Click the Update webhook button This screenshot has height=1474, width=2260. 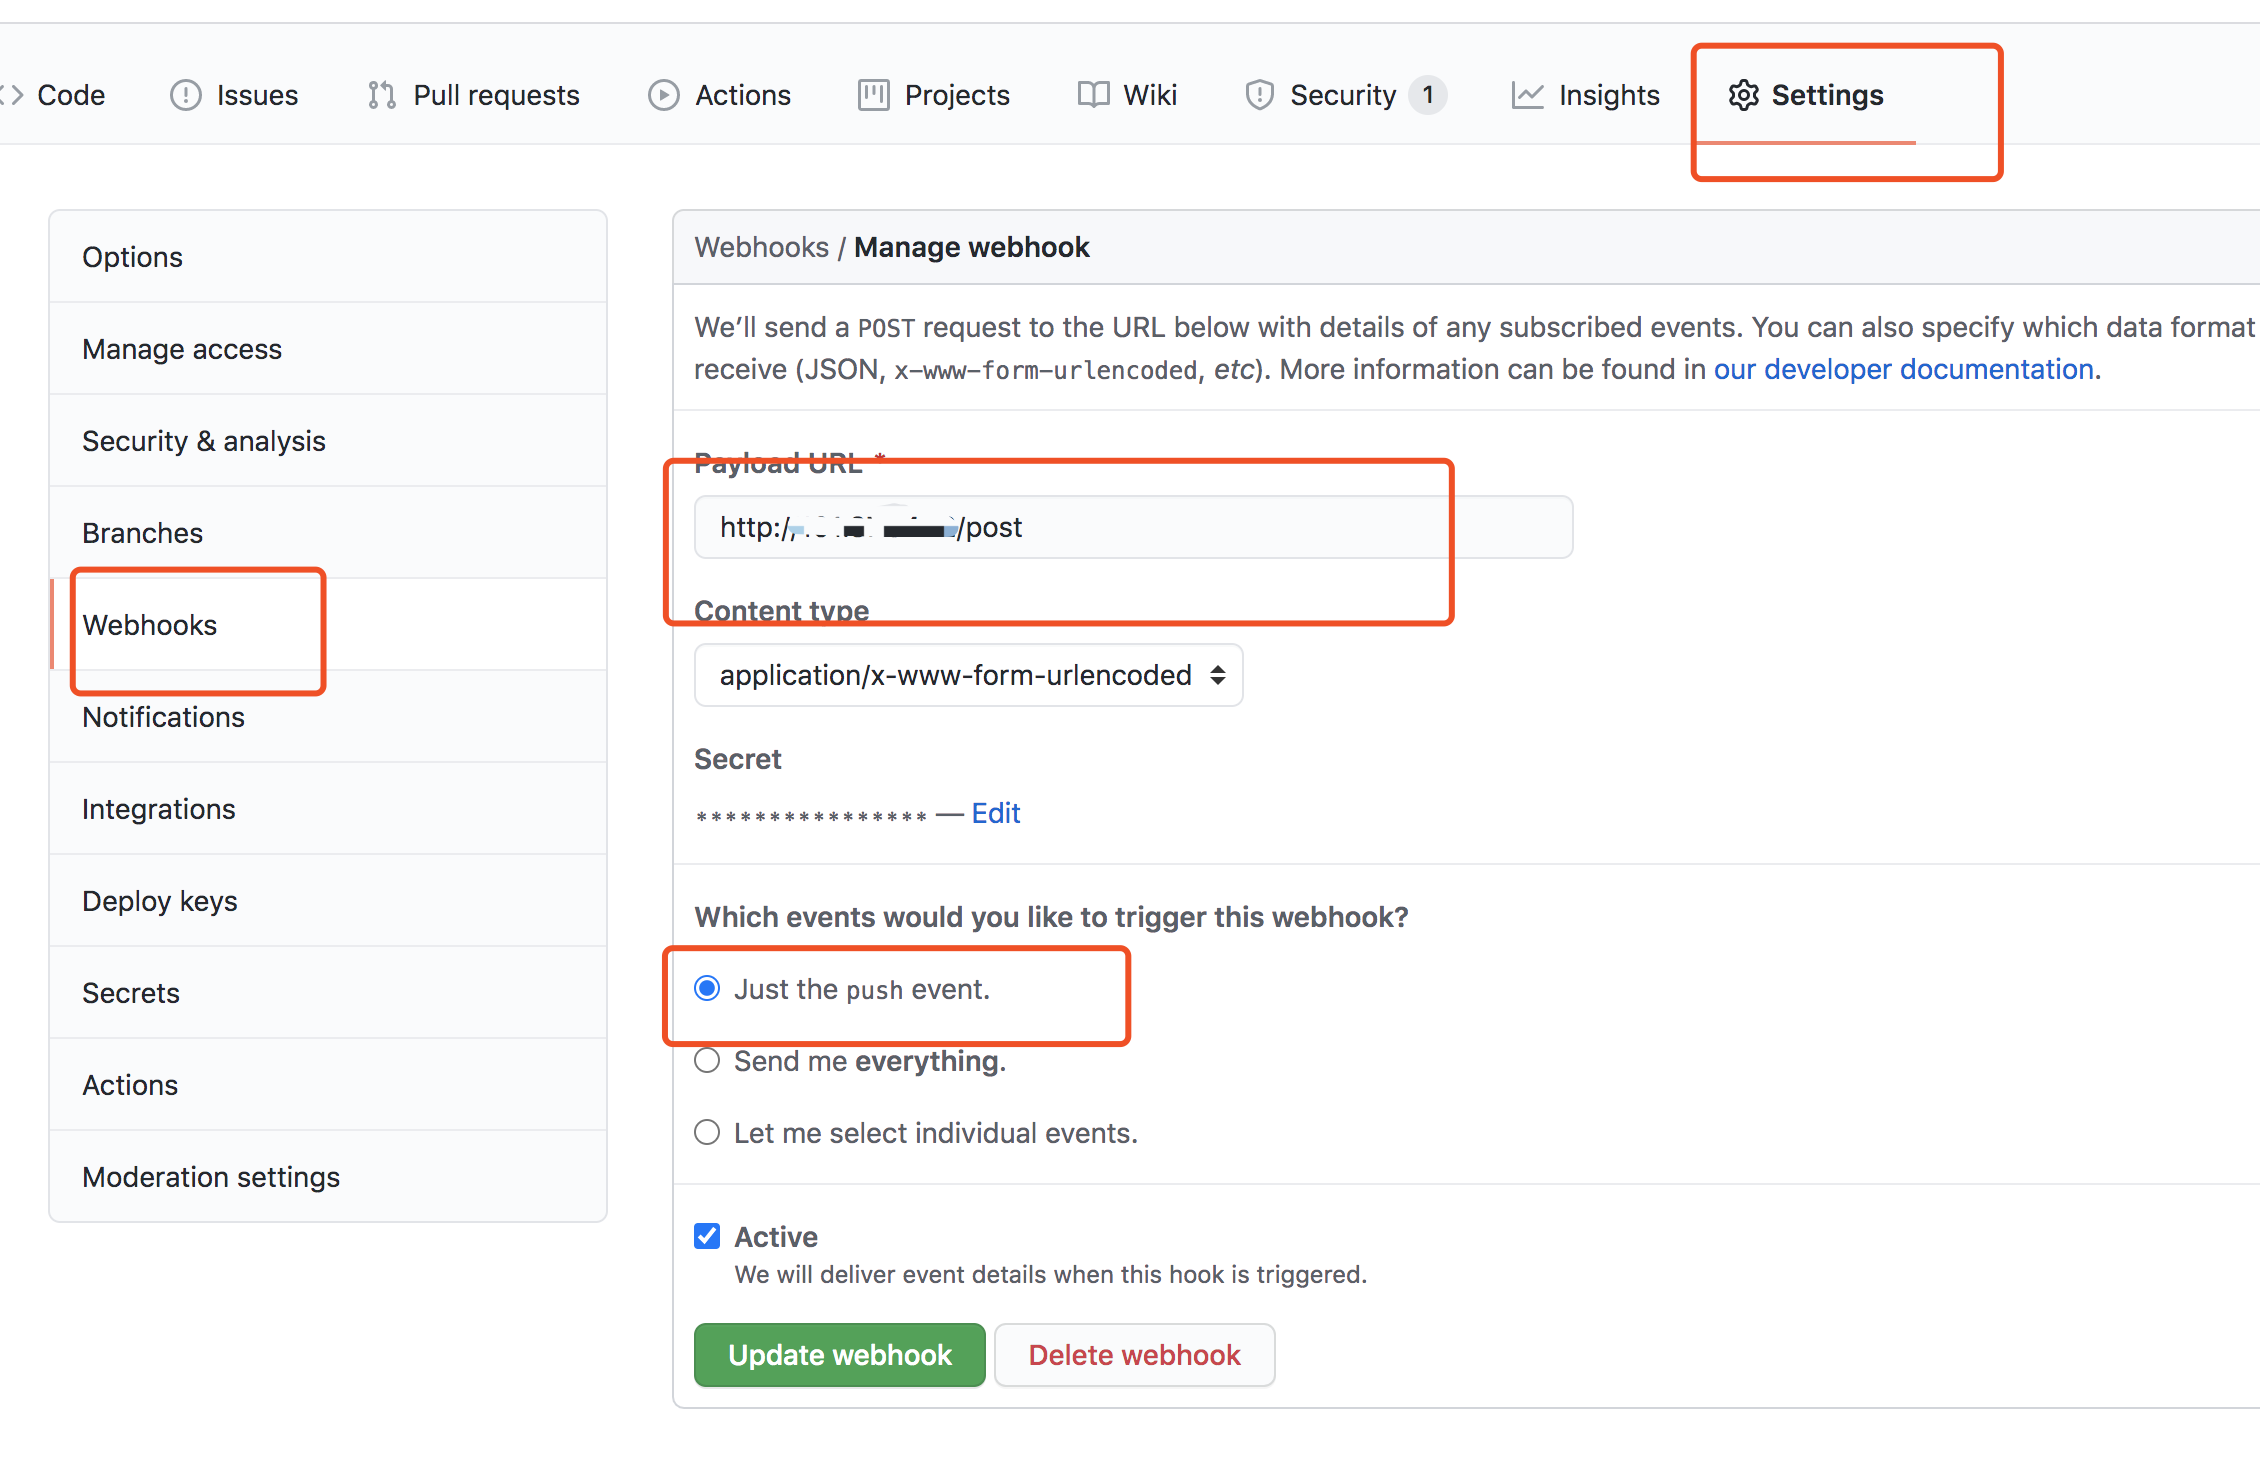[x=839, y=1355]
